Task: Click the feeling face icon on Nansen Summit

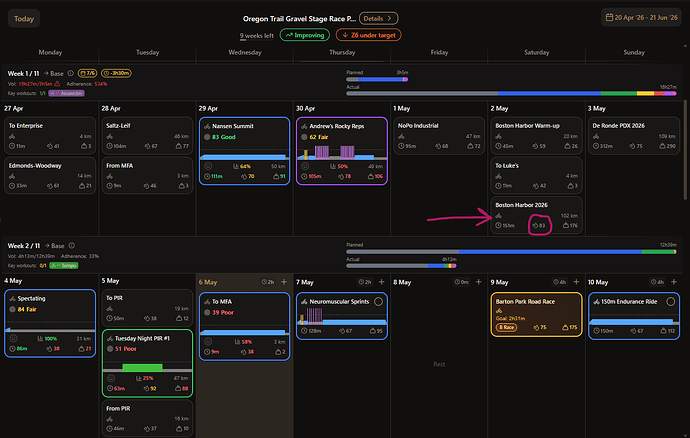Action: pyautogui.click(x=208, y=166)
